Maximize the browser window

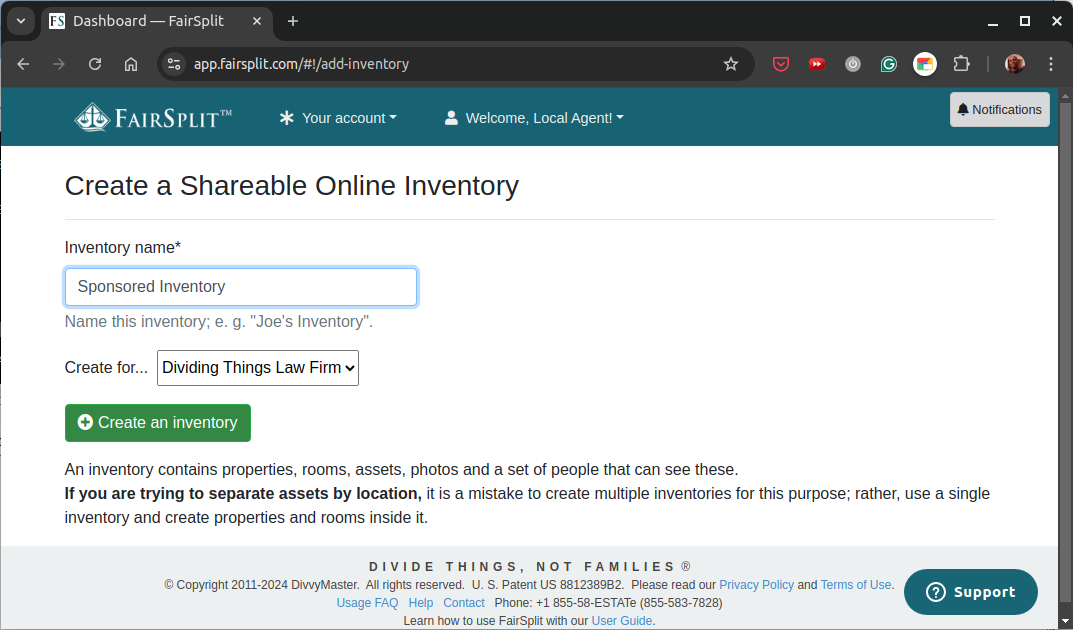tap(1024, 21)
